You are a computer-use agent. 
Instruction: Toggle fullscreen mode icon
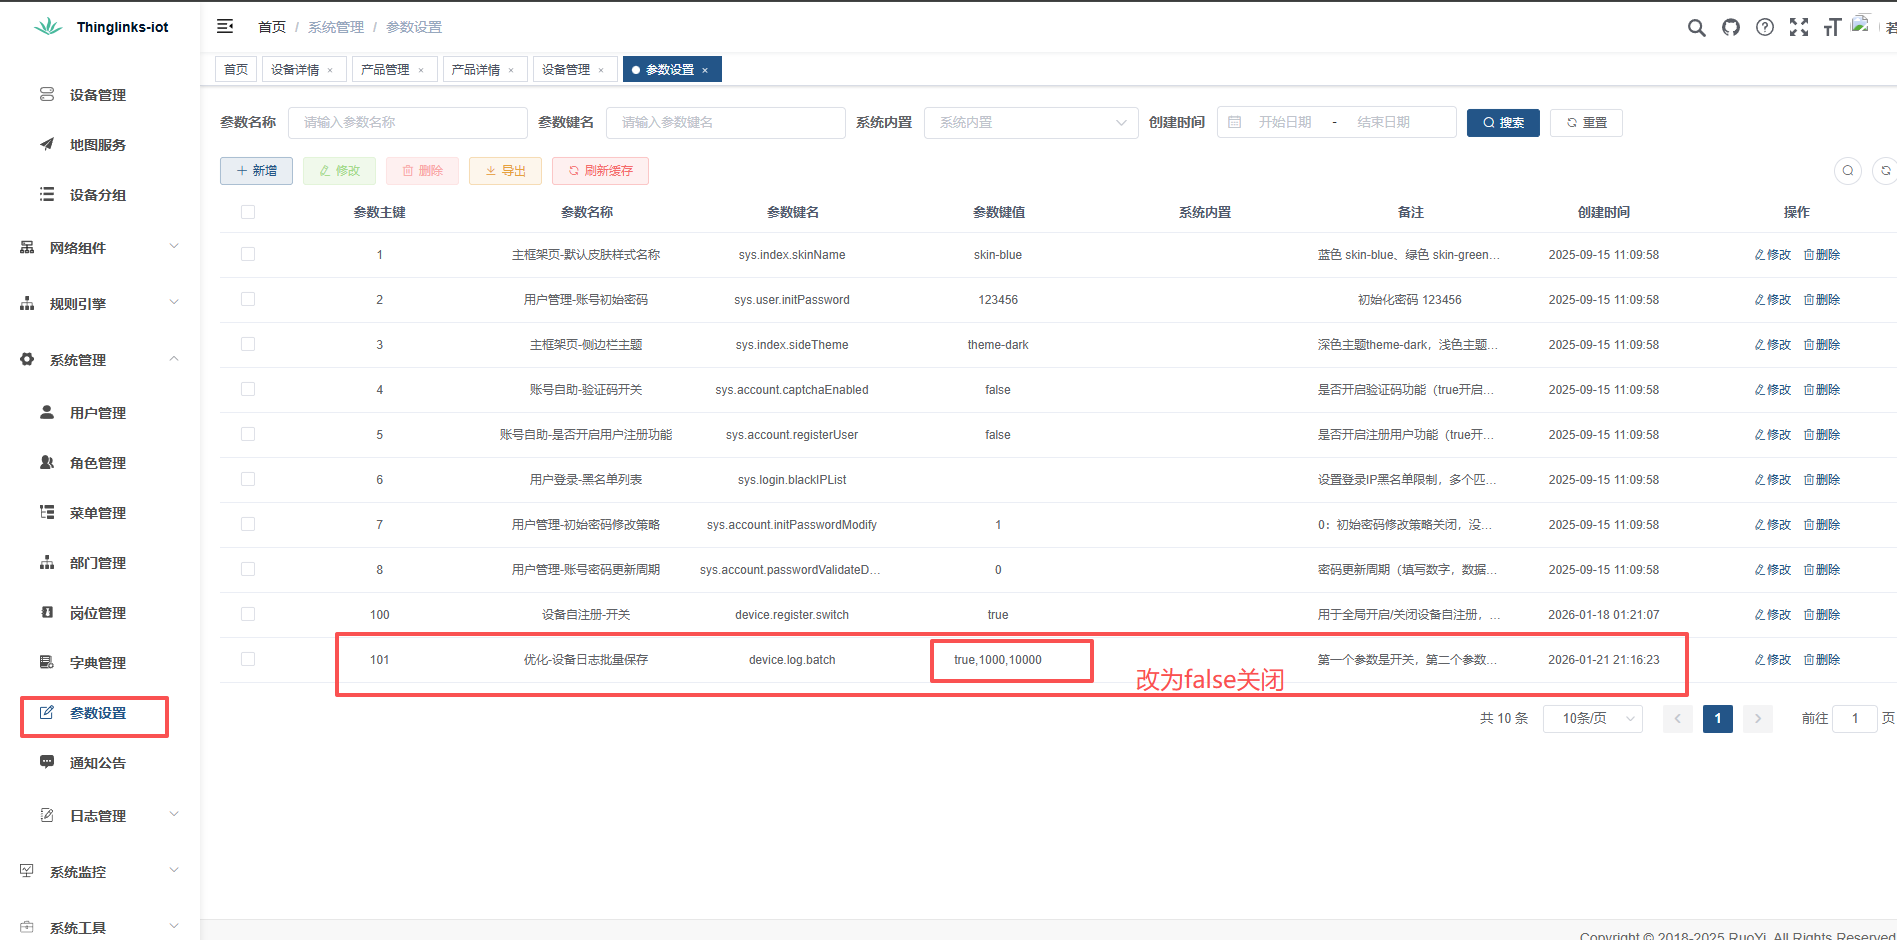[x=1798, y=28]
